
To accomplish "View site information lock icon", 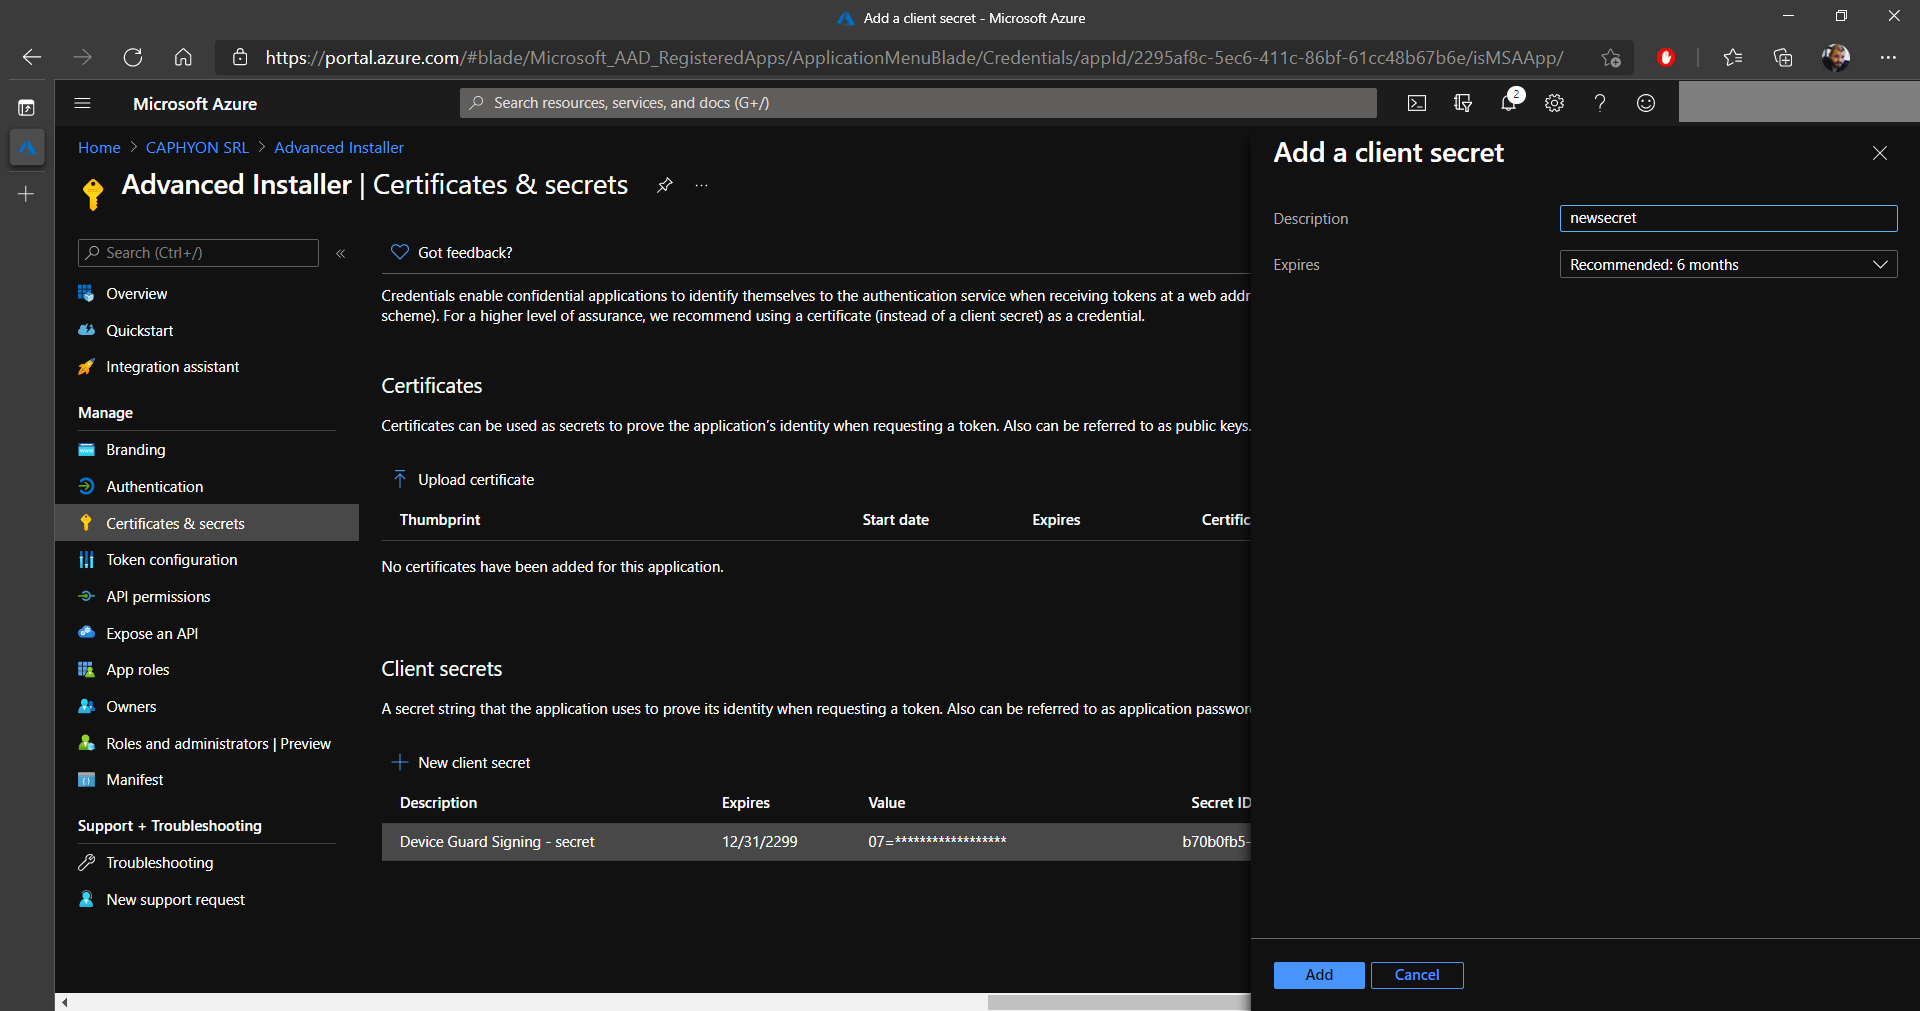I will (240, 57).
